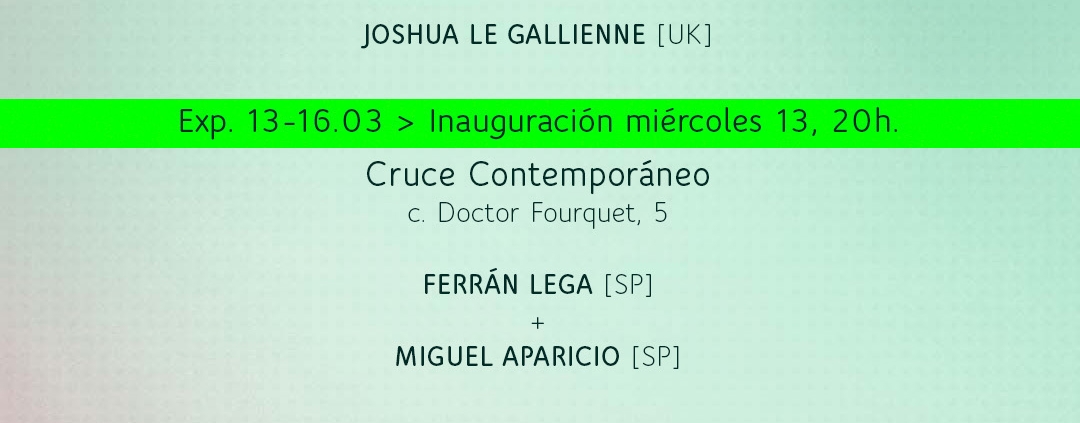Screen dimensions: 1080x423
Task: Click the > arrow symbol in the banner
Action: click(406, 124)
